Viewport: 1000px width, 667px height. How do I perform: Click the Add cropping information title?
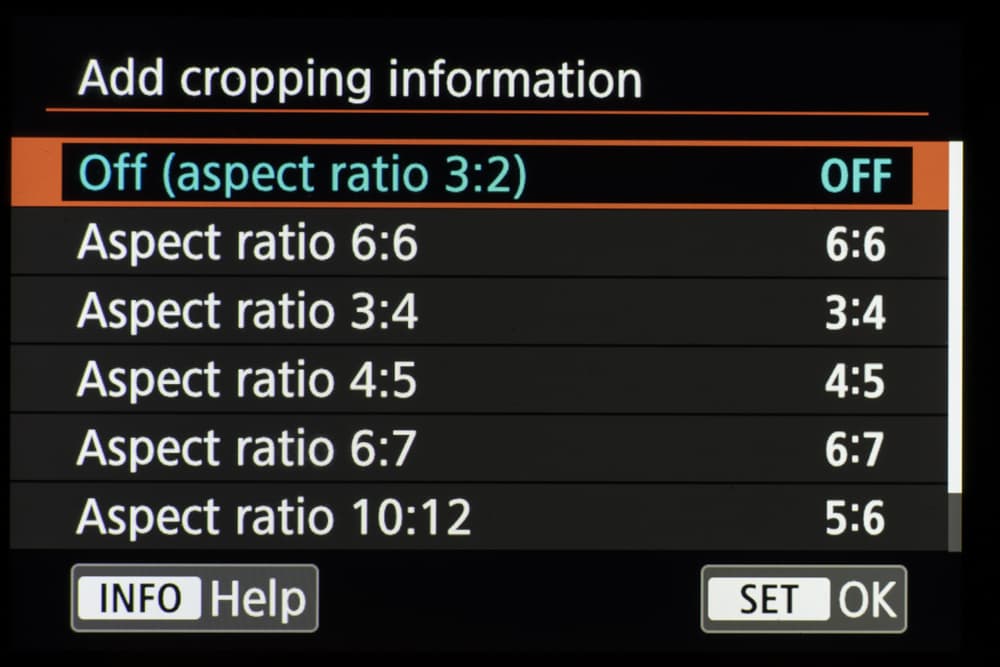tap(359, 79)
